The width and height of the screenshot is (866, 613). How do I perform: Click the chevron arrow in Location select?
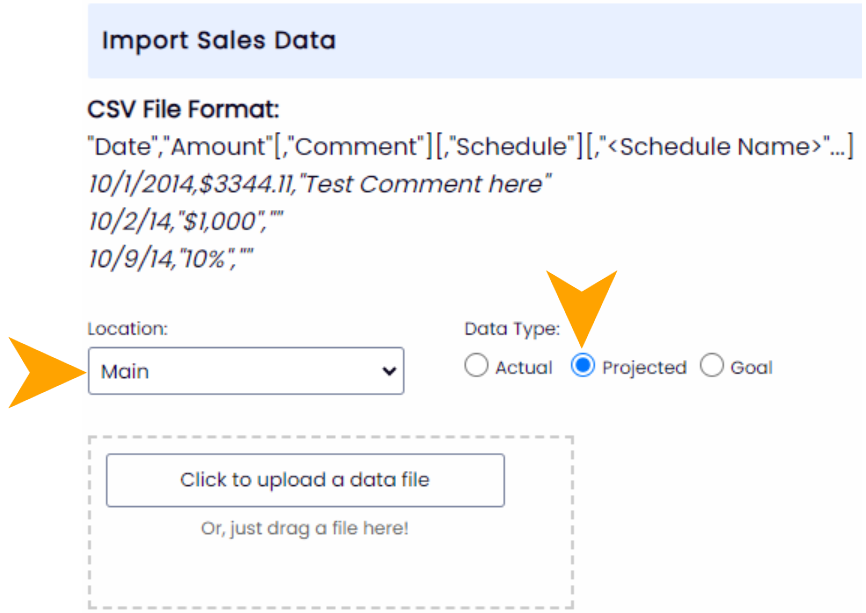pos(389,371)
